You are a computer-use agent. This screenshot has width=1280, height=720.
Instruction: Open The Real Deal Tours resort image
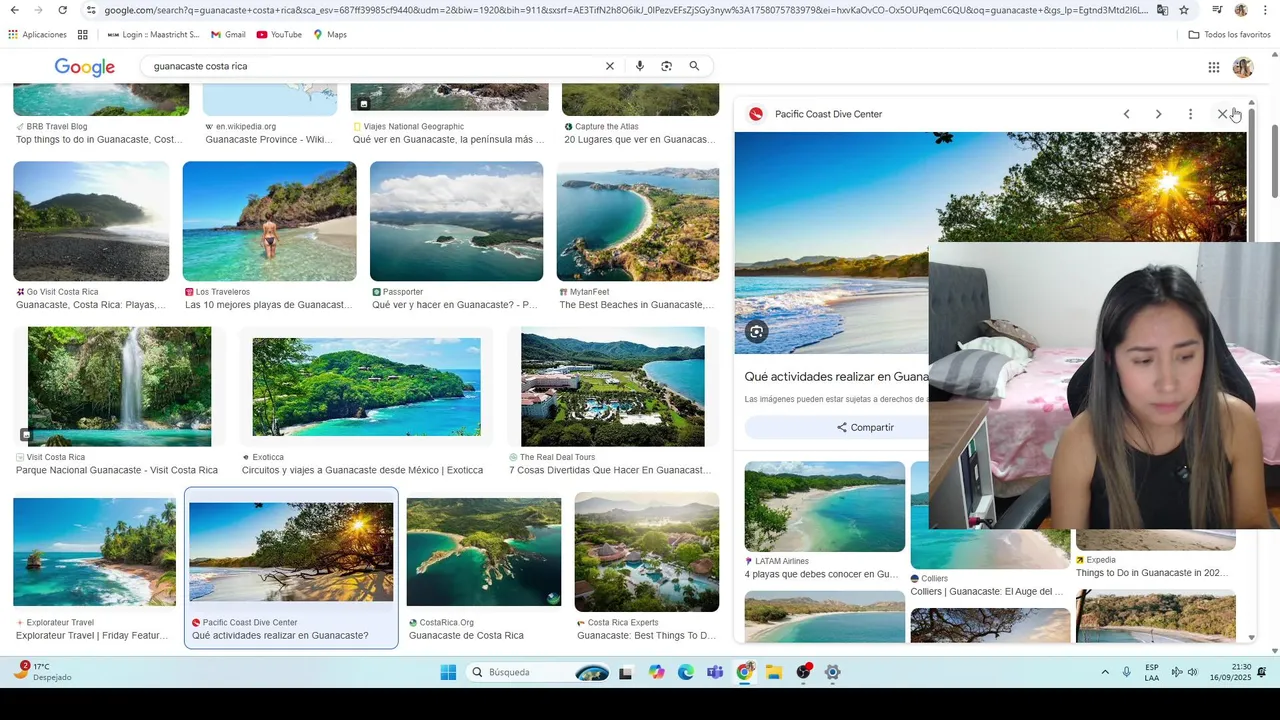coord(613,387)
